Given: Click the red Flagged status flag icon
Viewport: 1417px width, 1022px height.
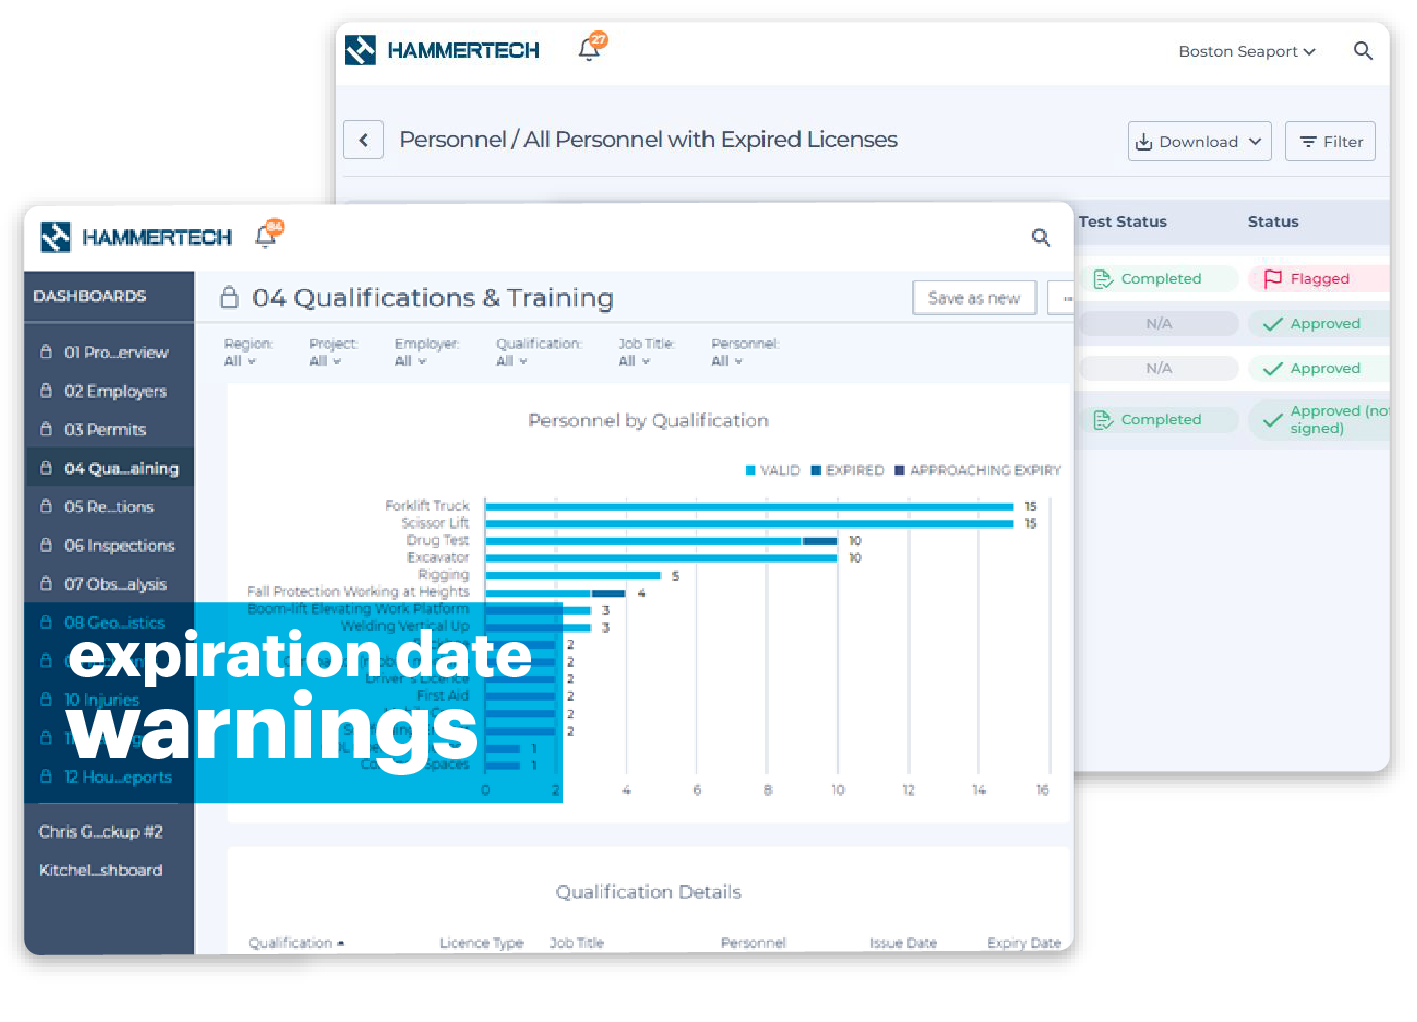Looking at the screenshot, I should pyautogui.click(x=1274, y=279).
